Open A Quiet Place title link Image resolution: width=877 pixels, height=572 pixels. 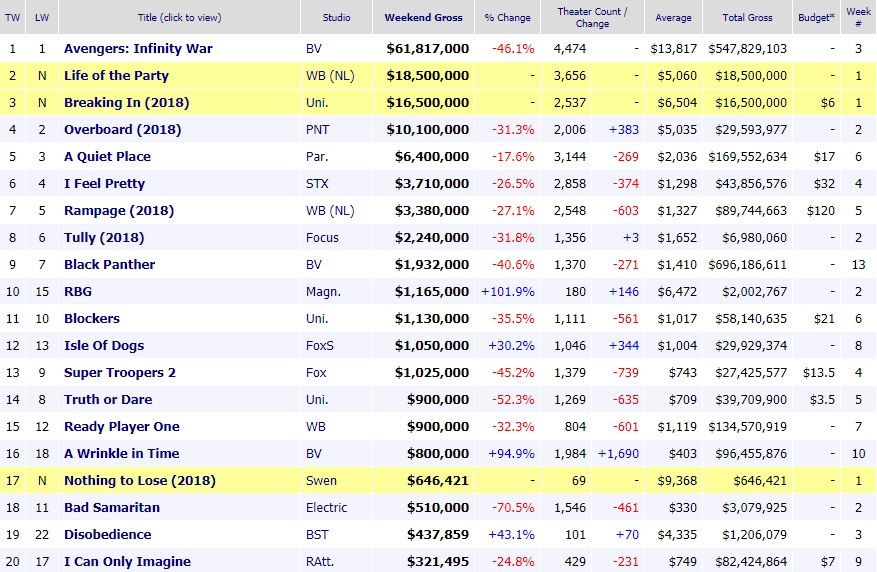[107, 157]
